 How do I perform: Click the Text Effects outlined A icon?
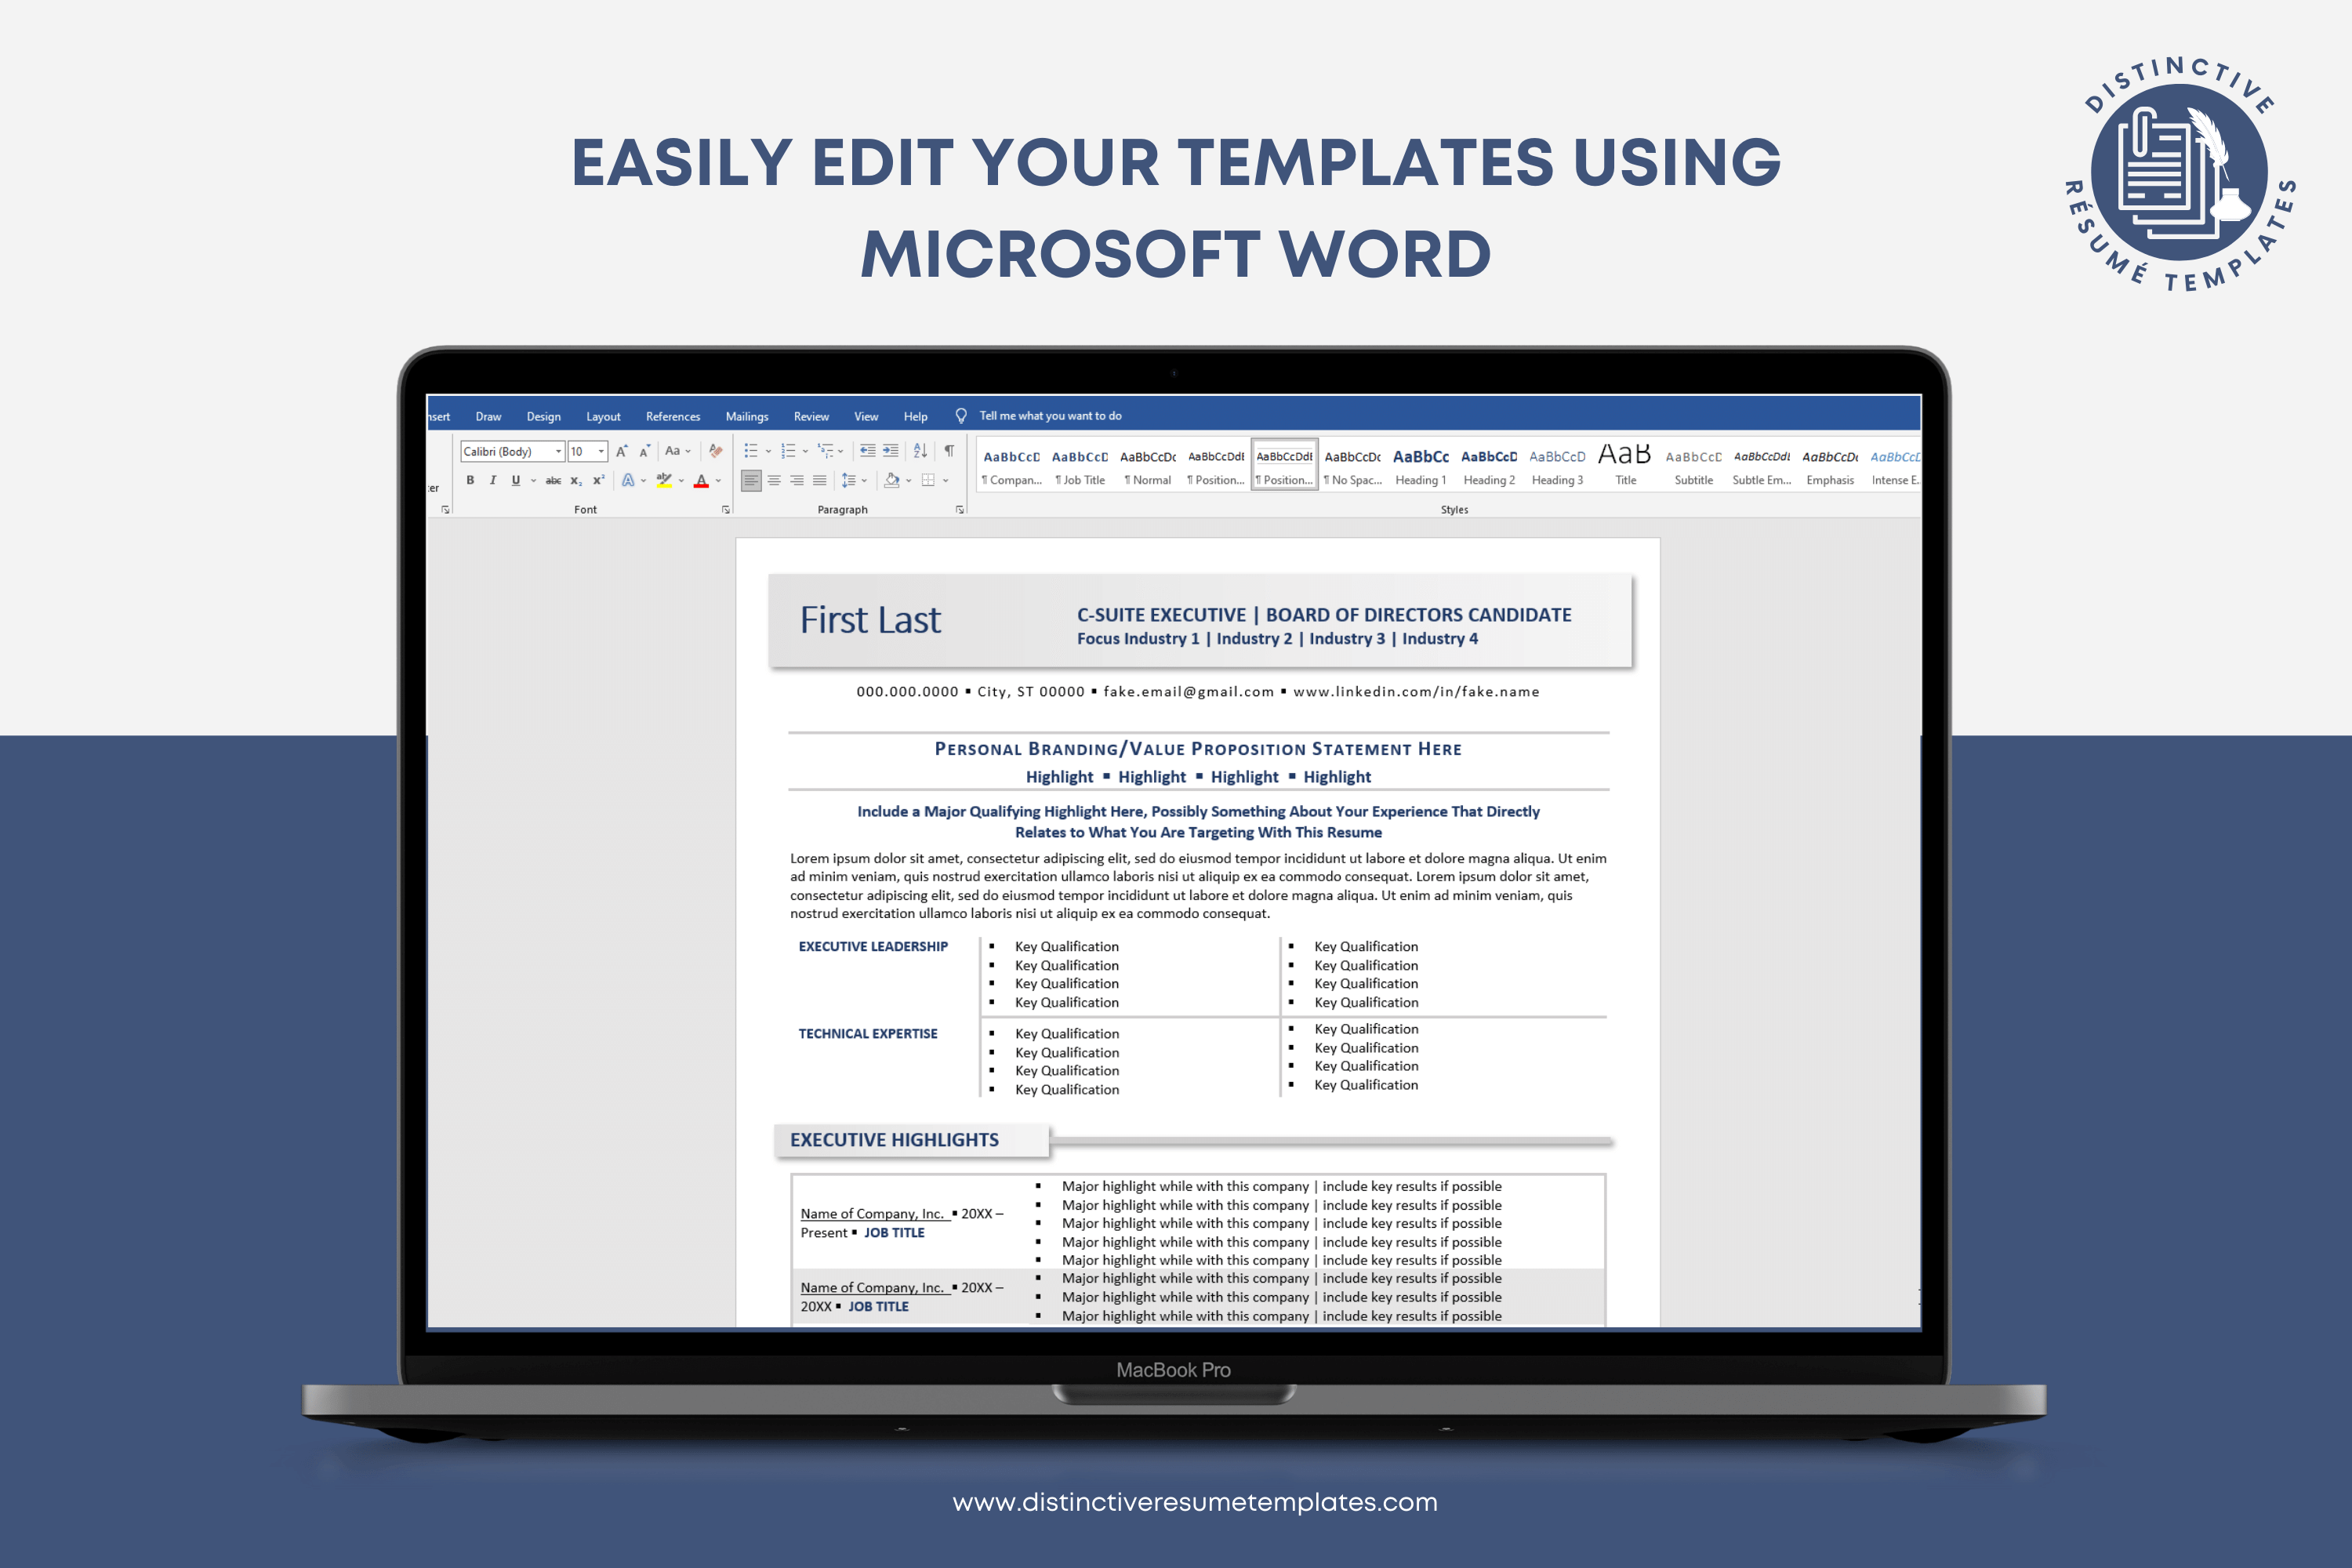click(x=628, y=480)
